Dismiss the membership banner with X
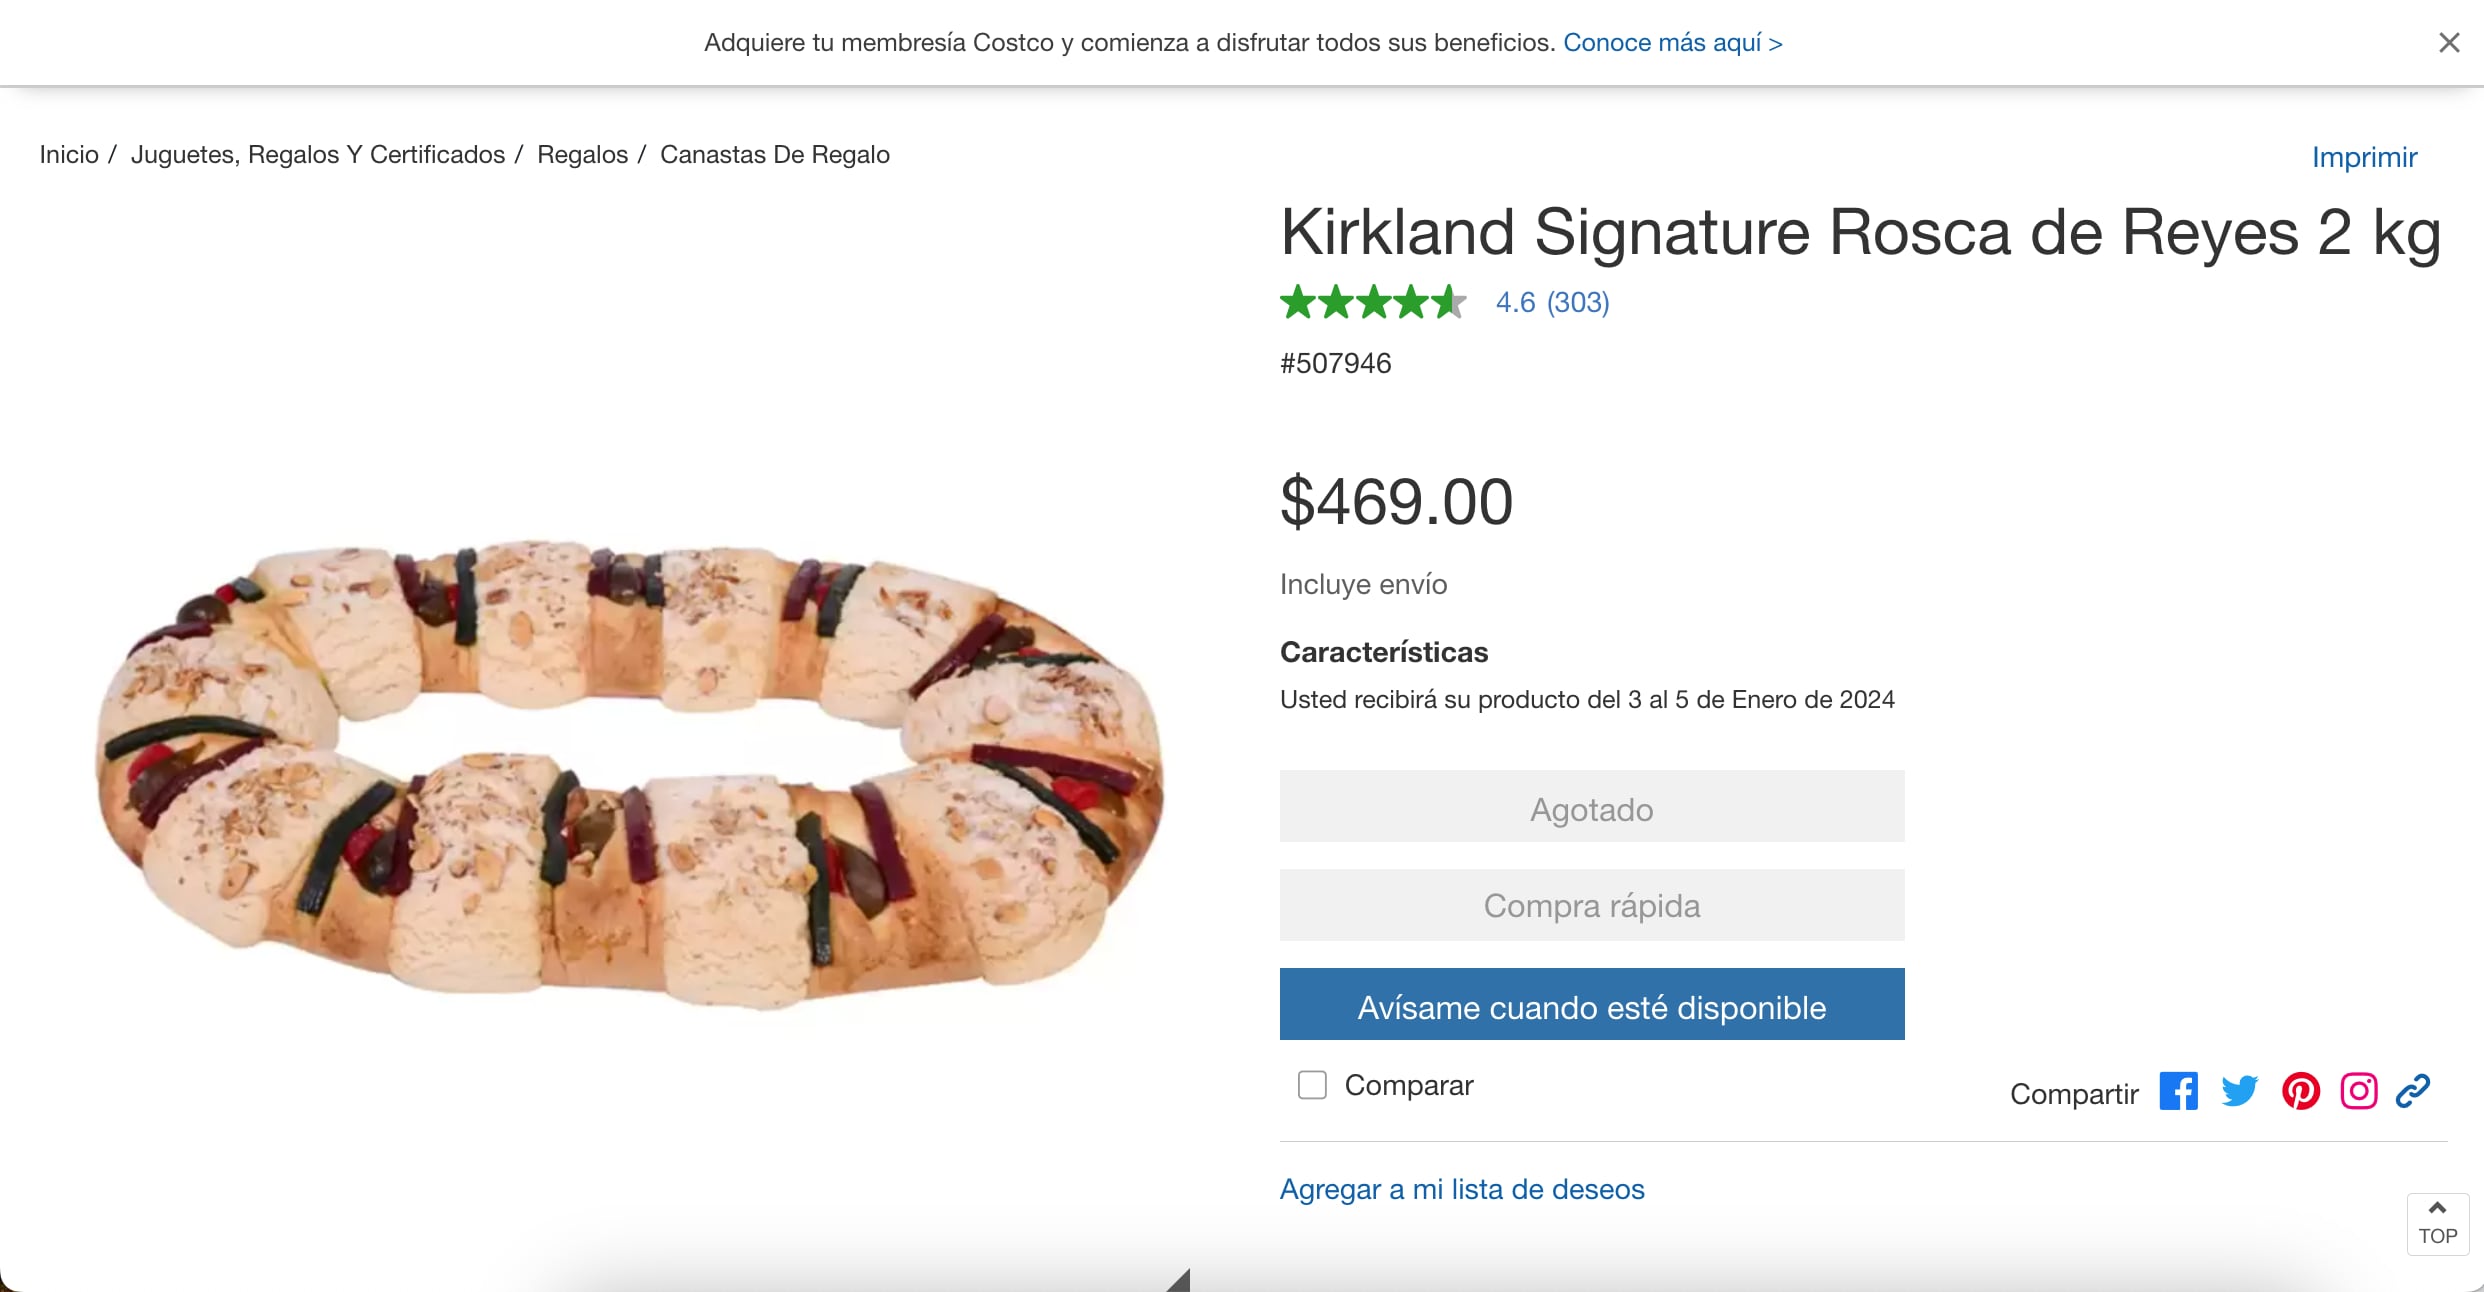The height and width of the screenshot is (1292, 2484). click(2449, 43)
